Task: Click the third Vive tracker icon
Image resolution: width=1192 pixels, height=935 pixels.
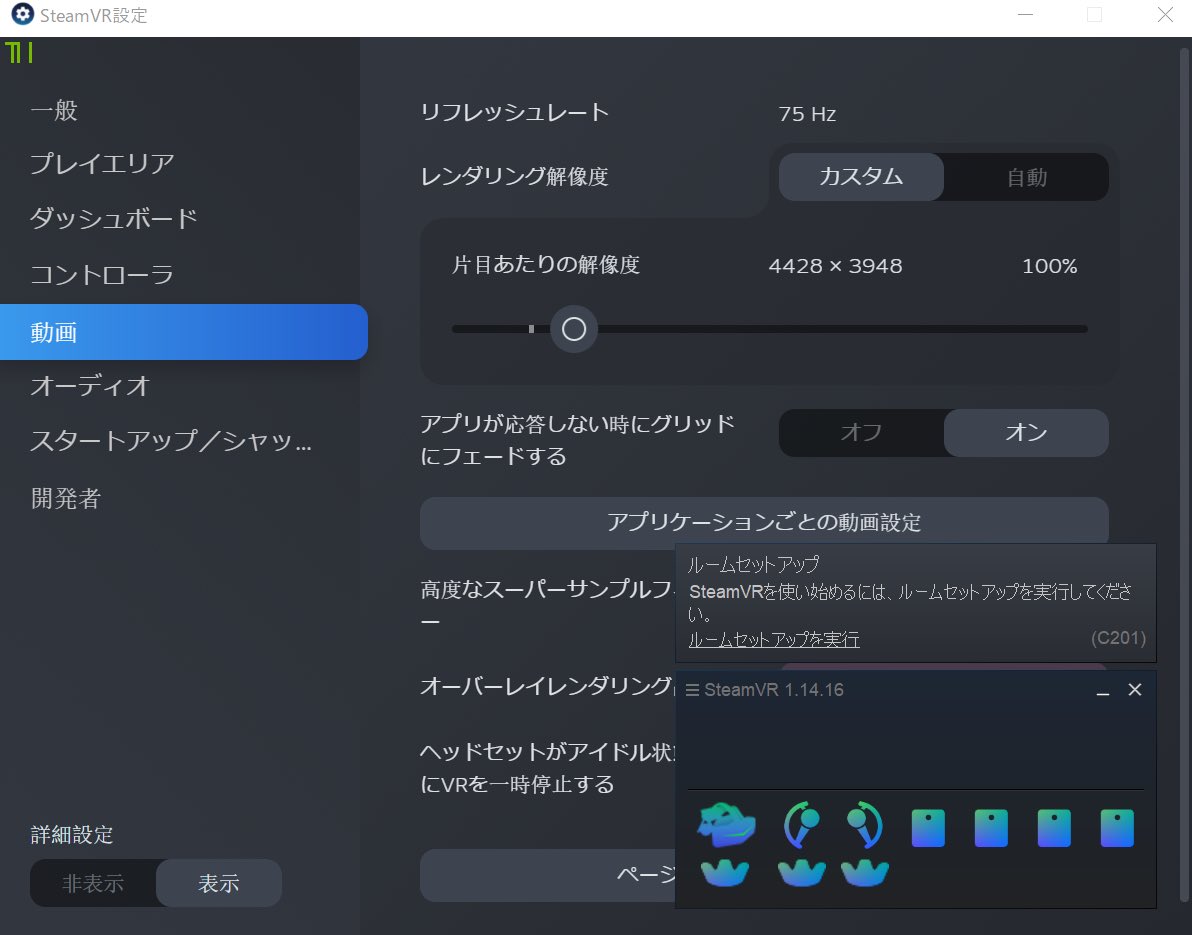Action: pyautogui.click(x=864, y=873)
